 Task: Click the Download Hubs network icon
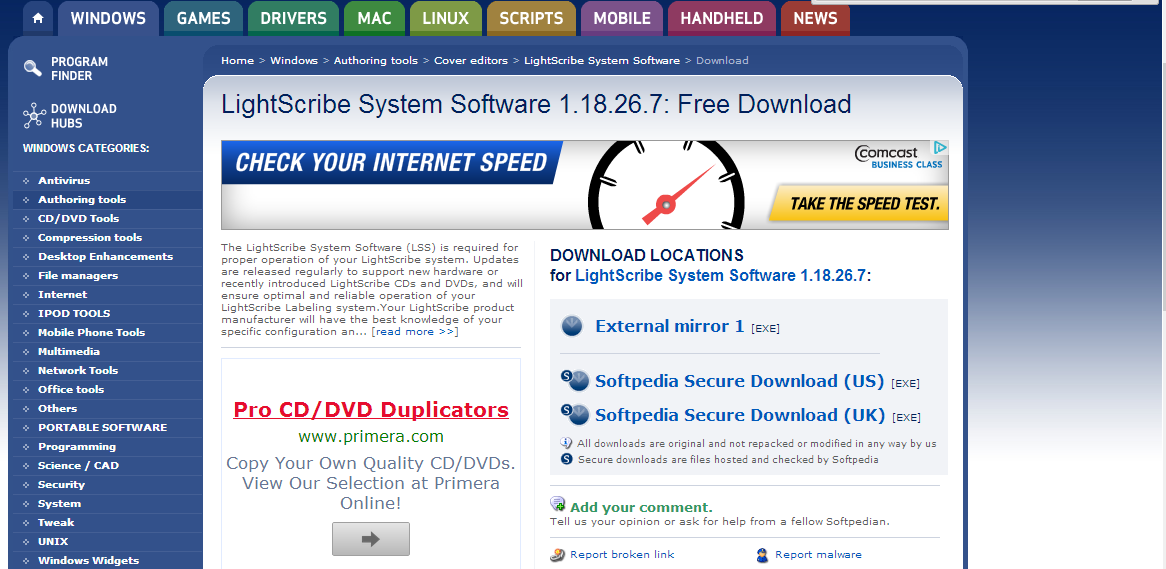coord(34,115)
